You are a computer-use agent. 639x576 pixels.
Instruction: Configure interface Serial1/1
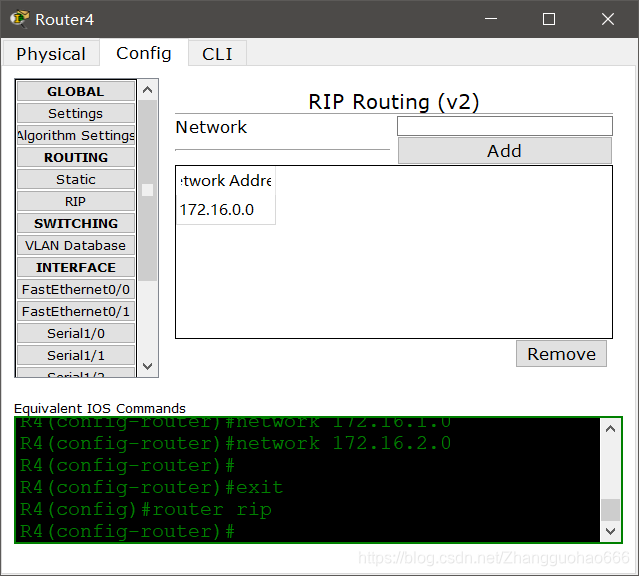(76, 355)
